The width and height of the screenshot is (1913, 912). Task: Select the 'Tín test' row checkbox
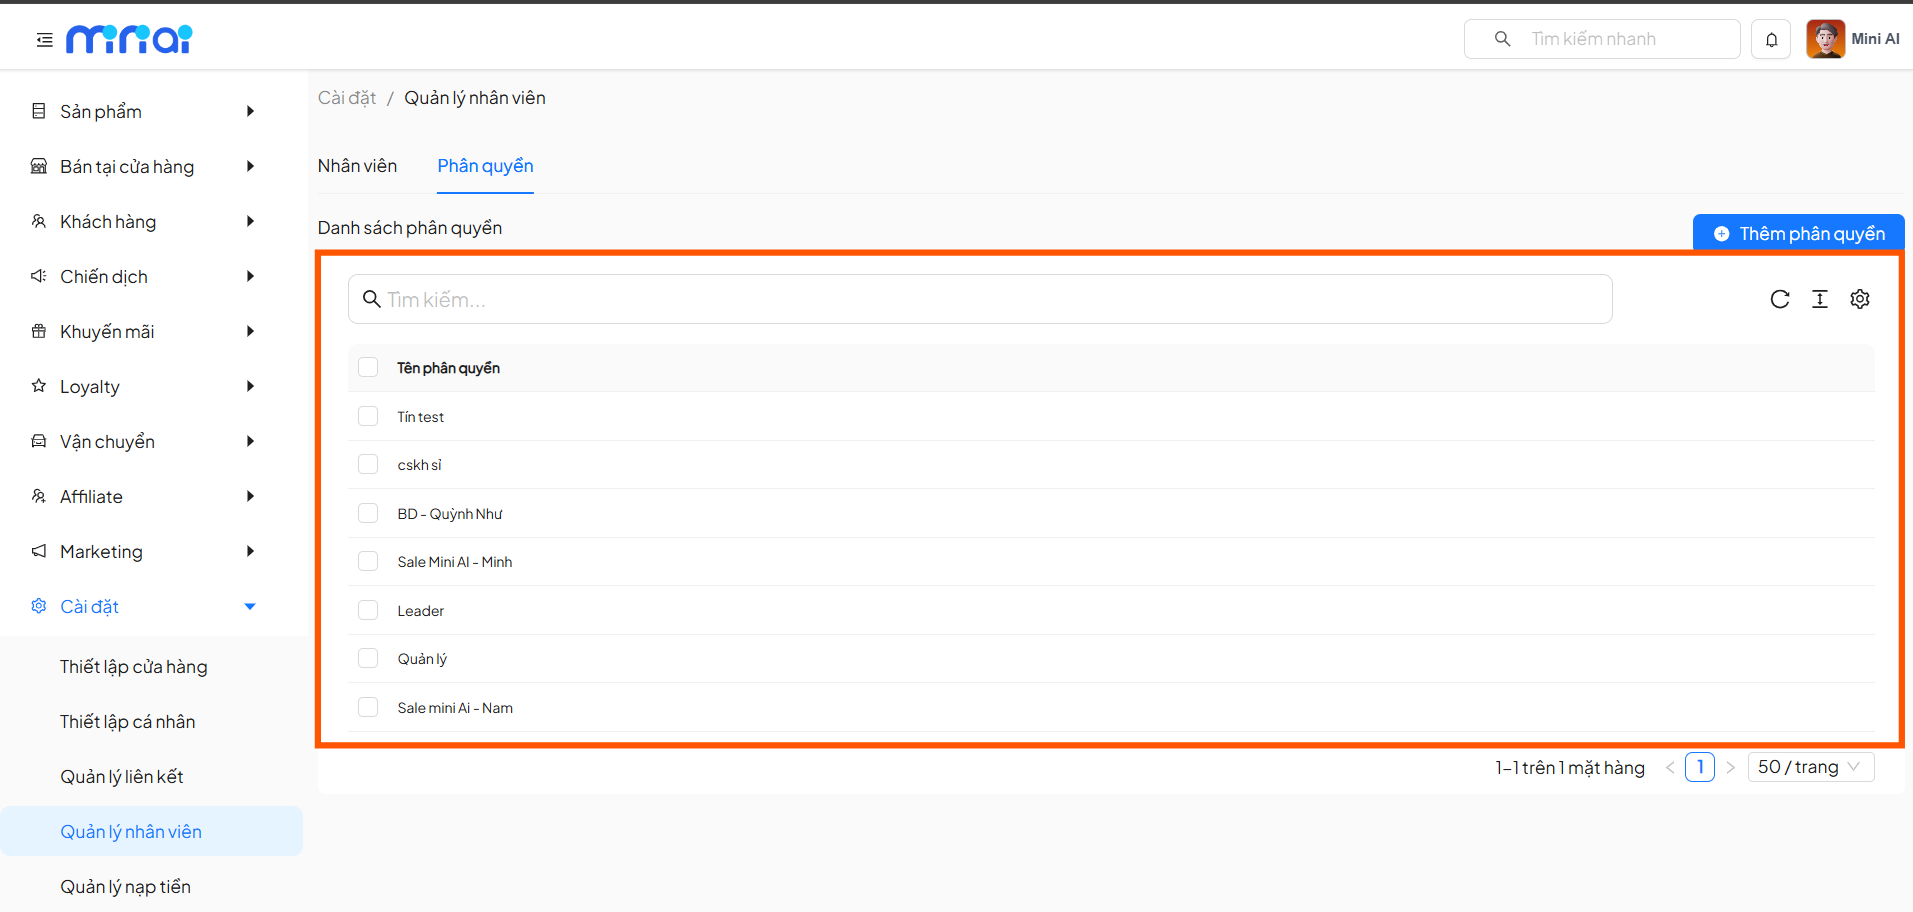368,416
